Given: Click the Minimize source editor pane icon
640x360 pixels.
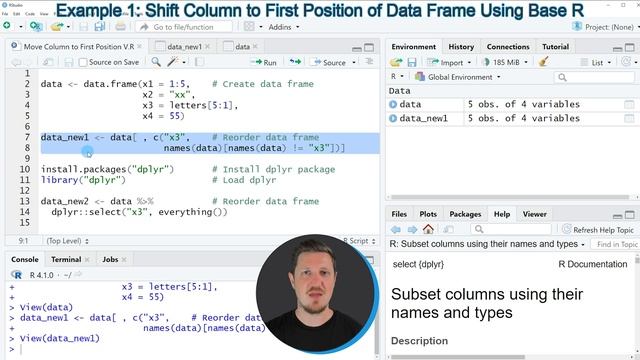Looking at the screenshot, I should [x=357, y=49].
